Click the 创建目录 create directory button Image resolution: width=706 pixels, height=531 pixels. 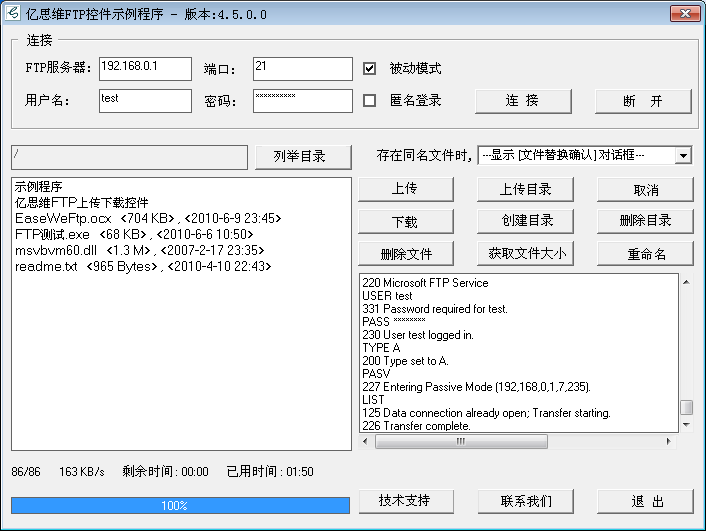525,221
